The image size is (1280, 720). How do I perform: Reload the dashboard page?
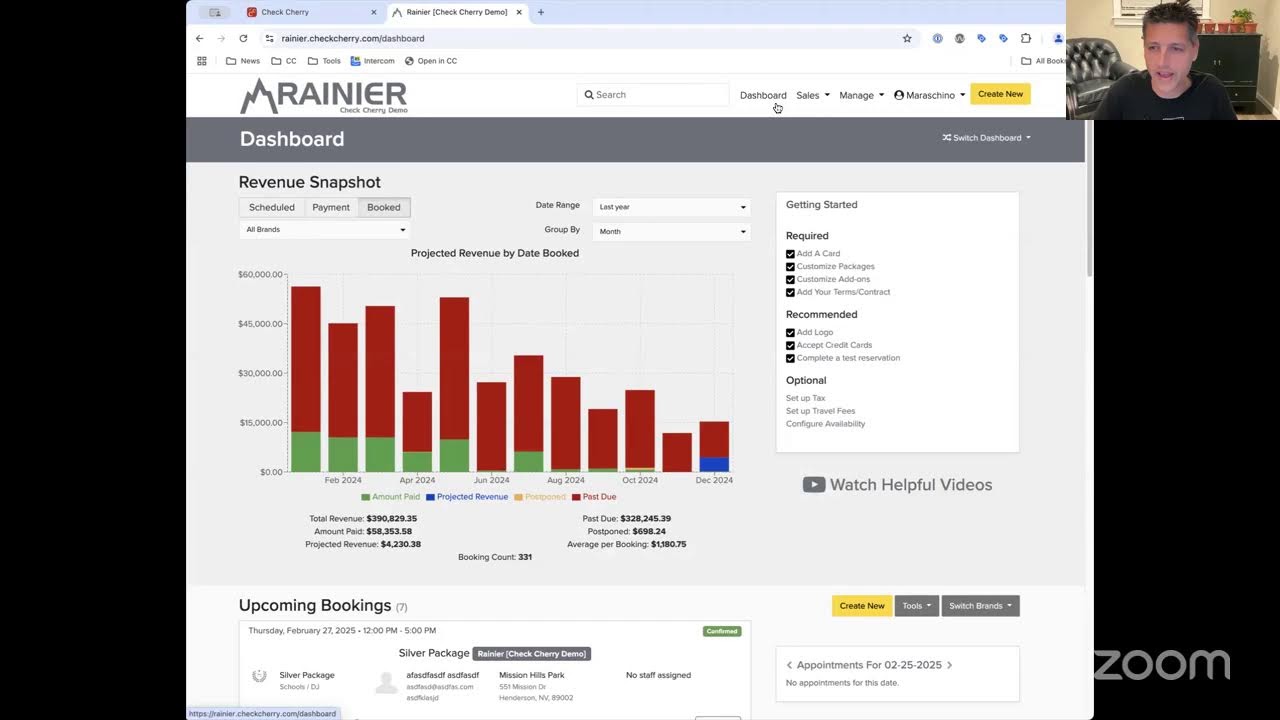(243, 38)
